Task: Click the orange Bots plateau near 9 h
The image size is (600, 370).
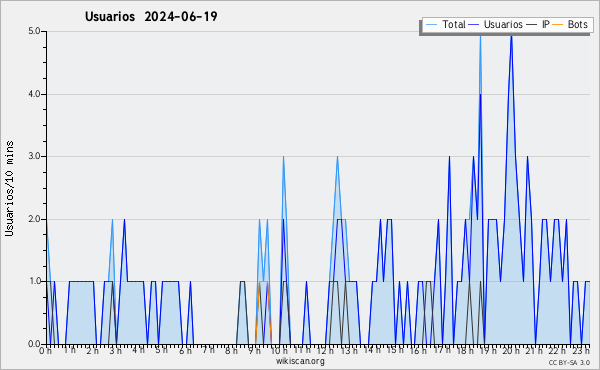Action: (263, 282)
